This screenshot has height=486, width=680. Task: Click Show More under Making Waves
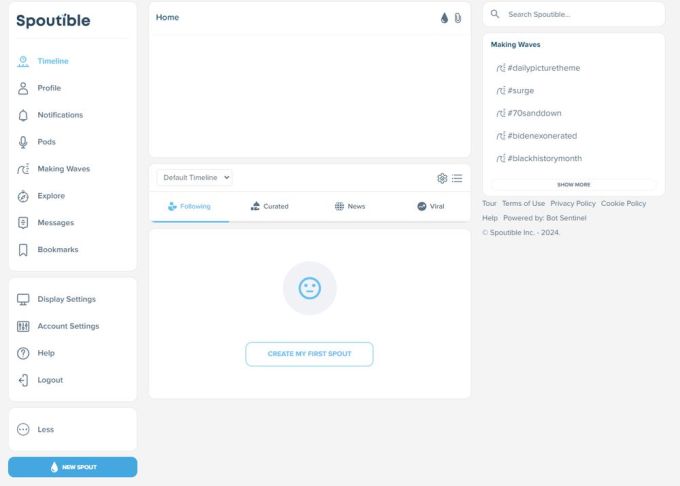[x=573, y=185]
